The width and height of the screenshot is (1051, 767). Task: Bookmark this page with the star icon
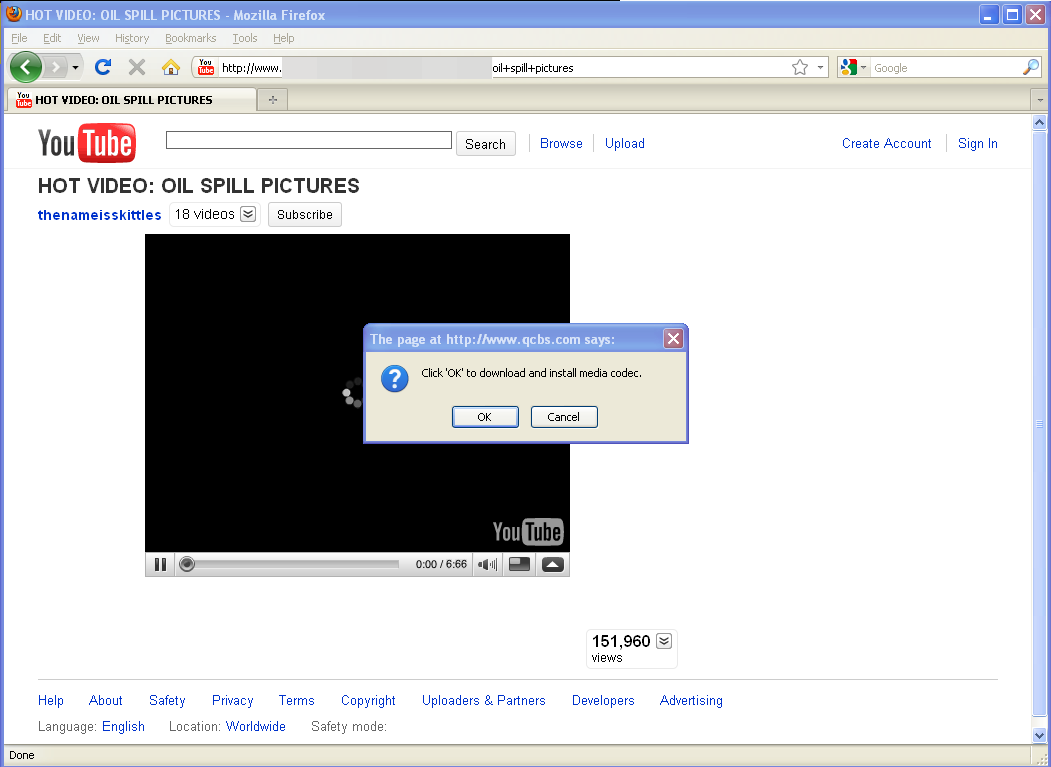(x=800, y=67)
